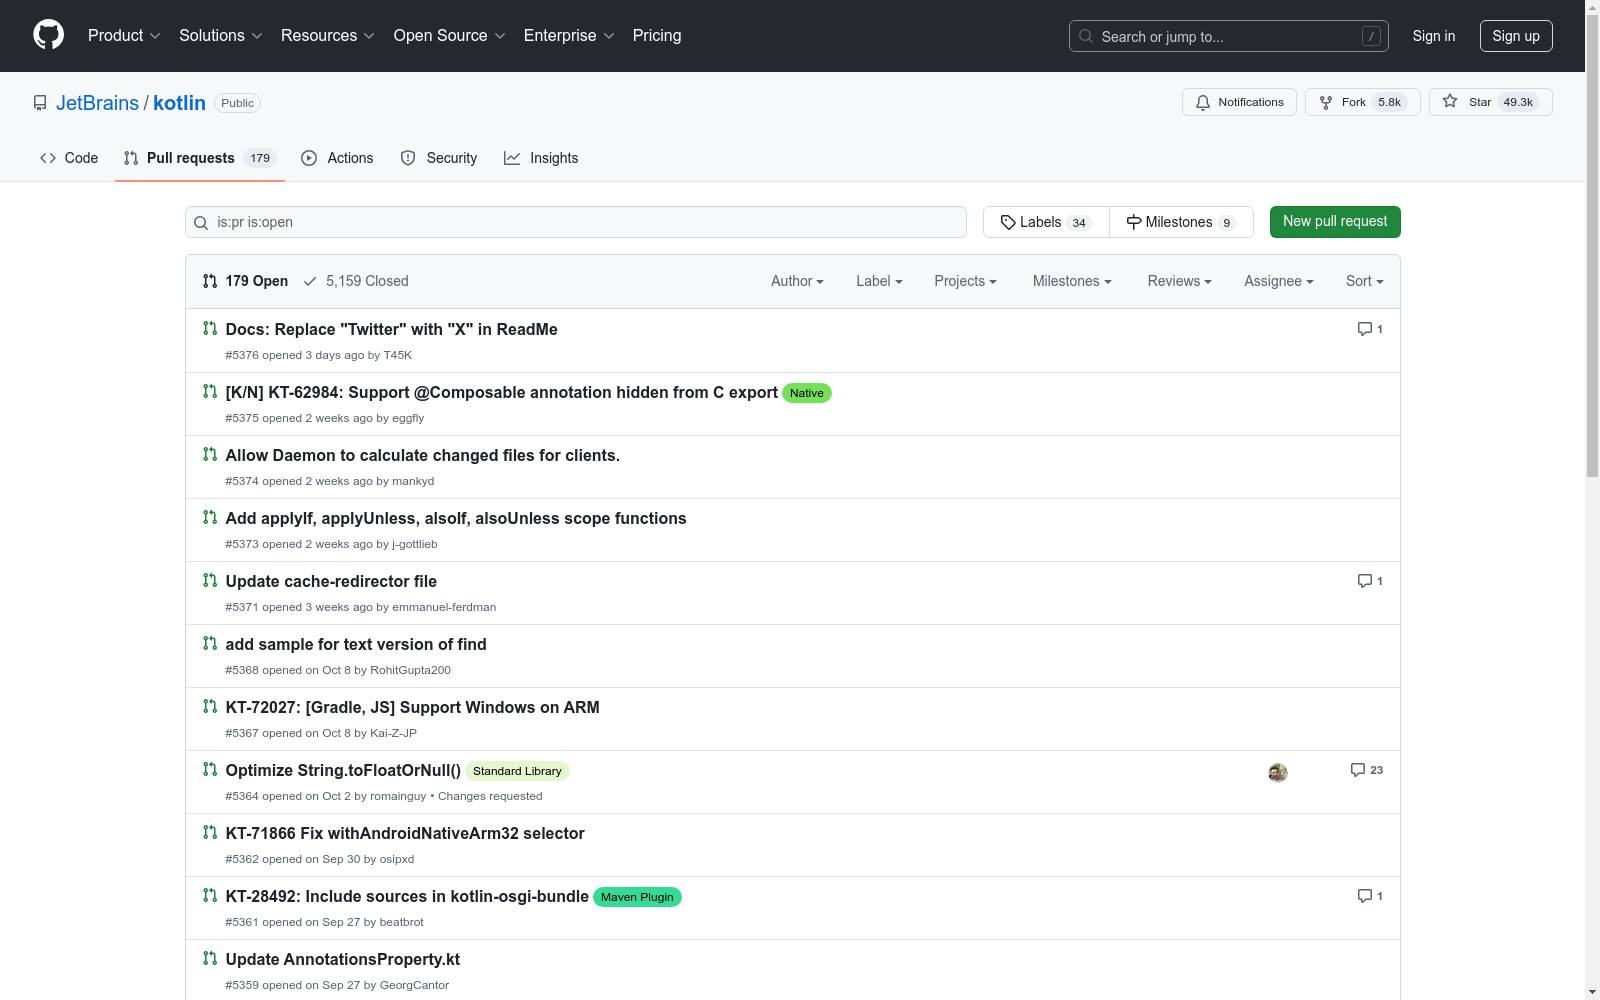Click the Star count 49.3k

pyautogui.click(x=1518, y=102)
